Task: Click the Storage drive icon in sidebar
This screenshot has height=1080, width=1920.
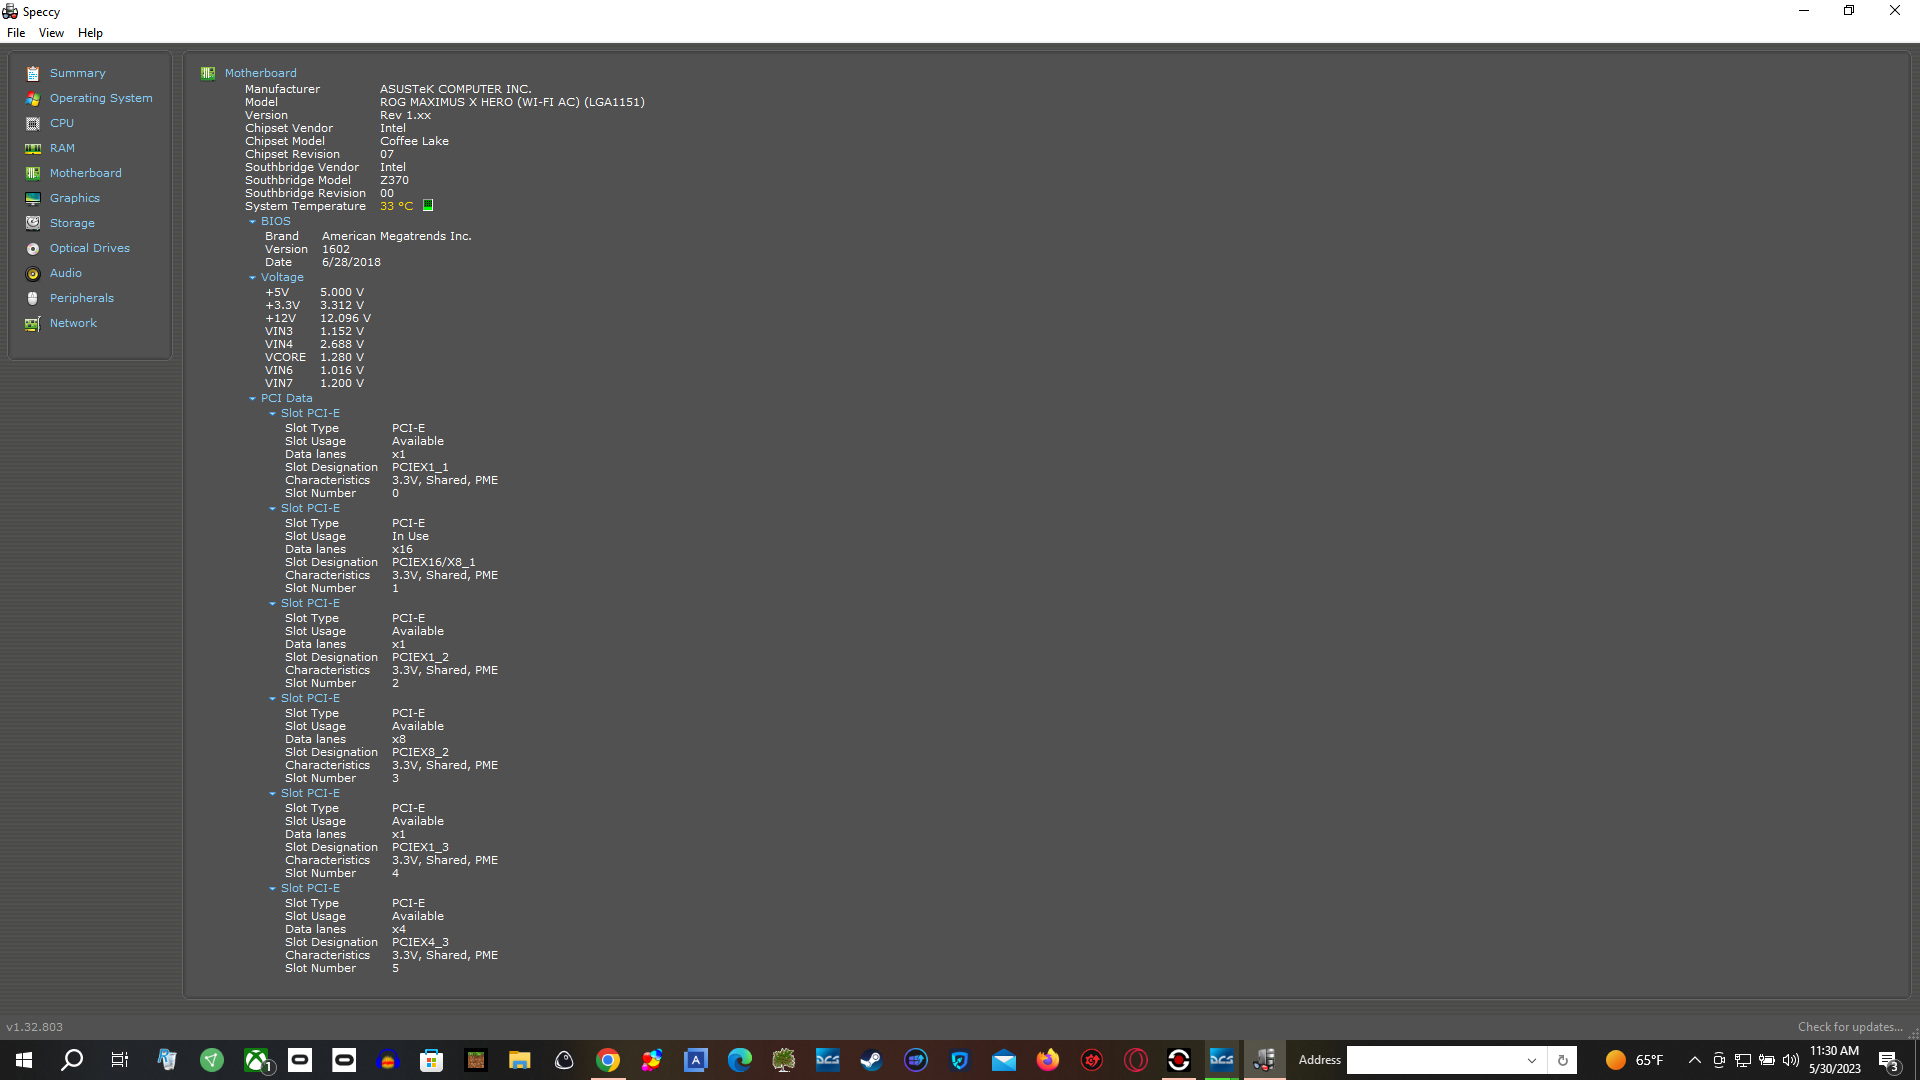Action: (33, 224)
